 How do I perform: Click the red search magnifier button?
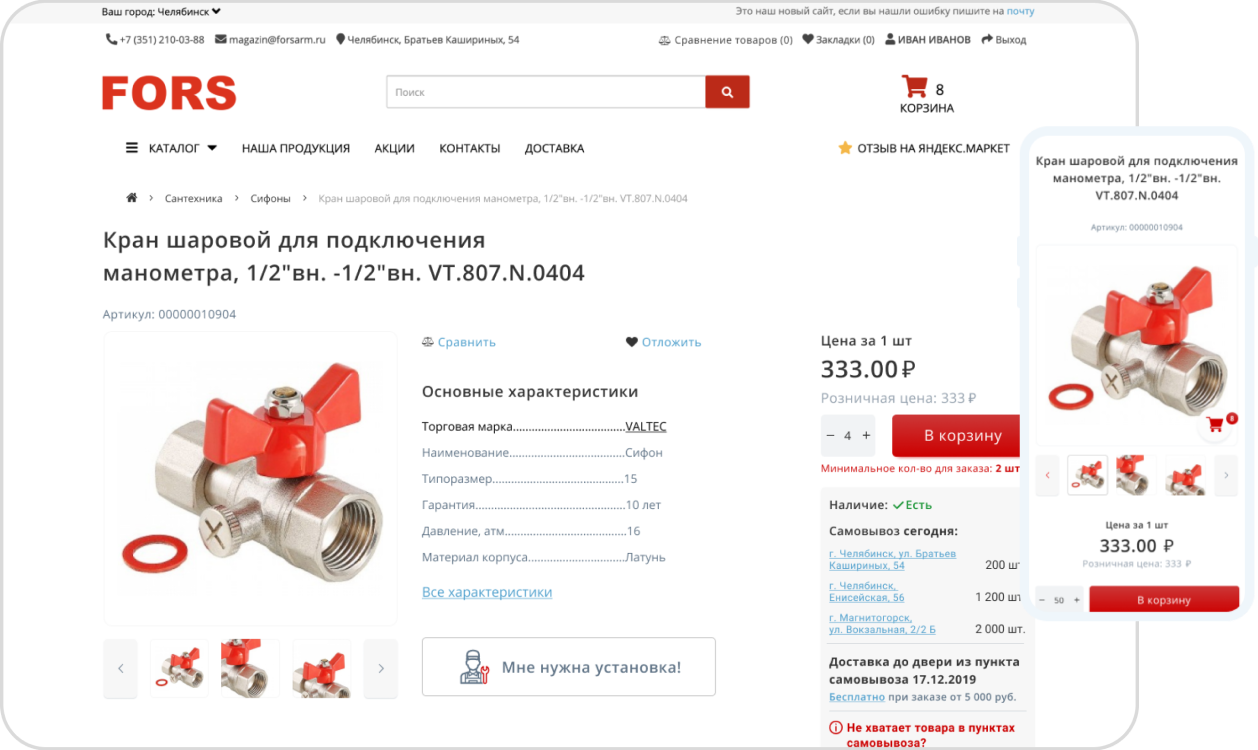[x=727, y=92]
